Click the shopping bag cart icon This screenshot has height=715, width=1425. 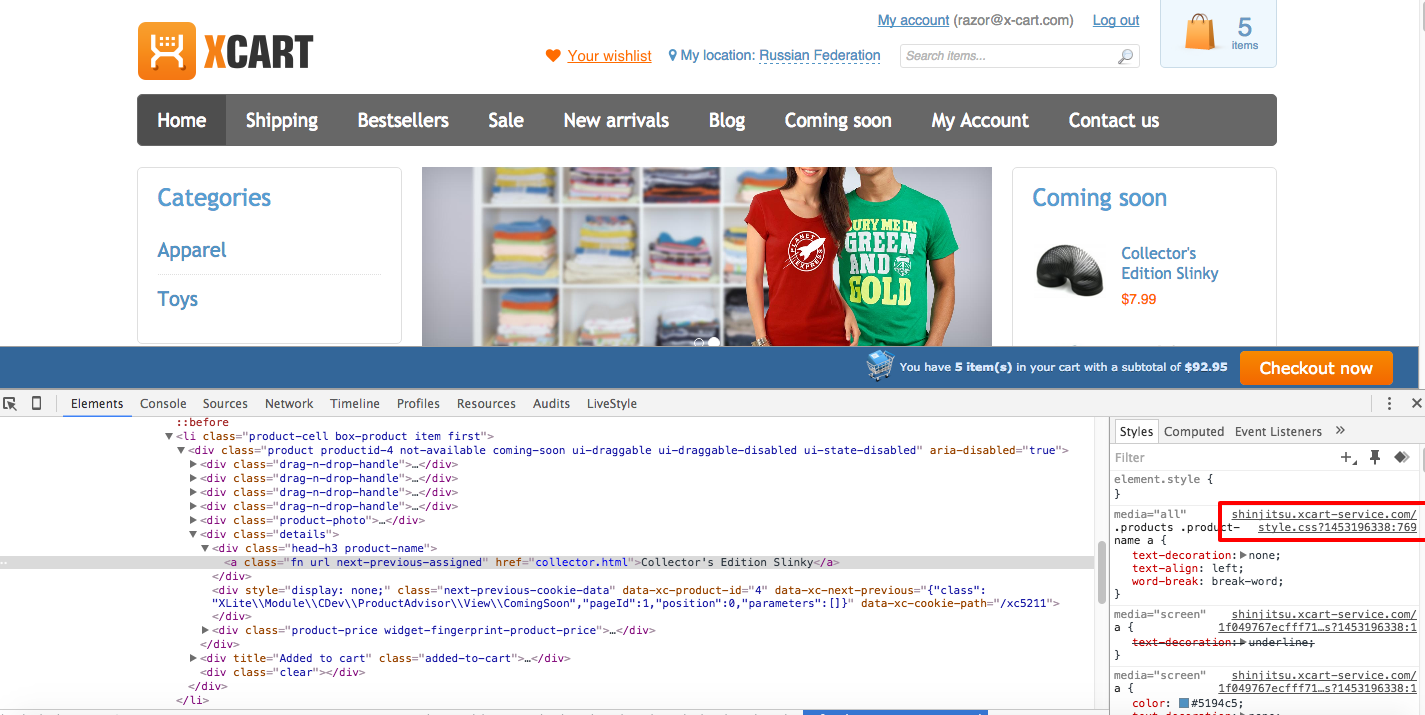click(x=1200, y=33)
